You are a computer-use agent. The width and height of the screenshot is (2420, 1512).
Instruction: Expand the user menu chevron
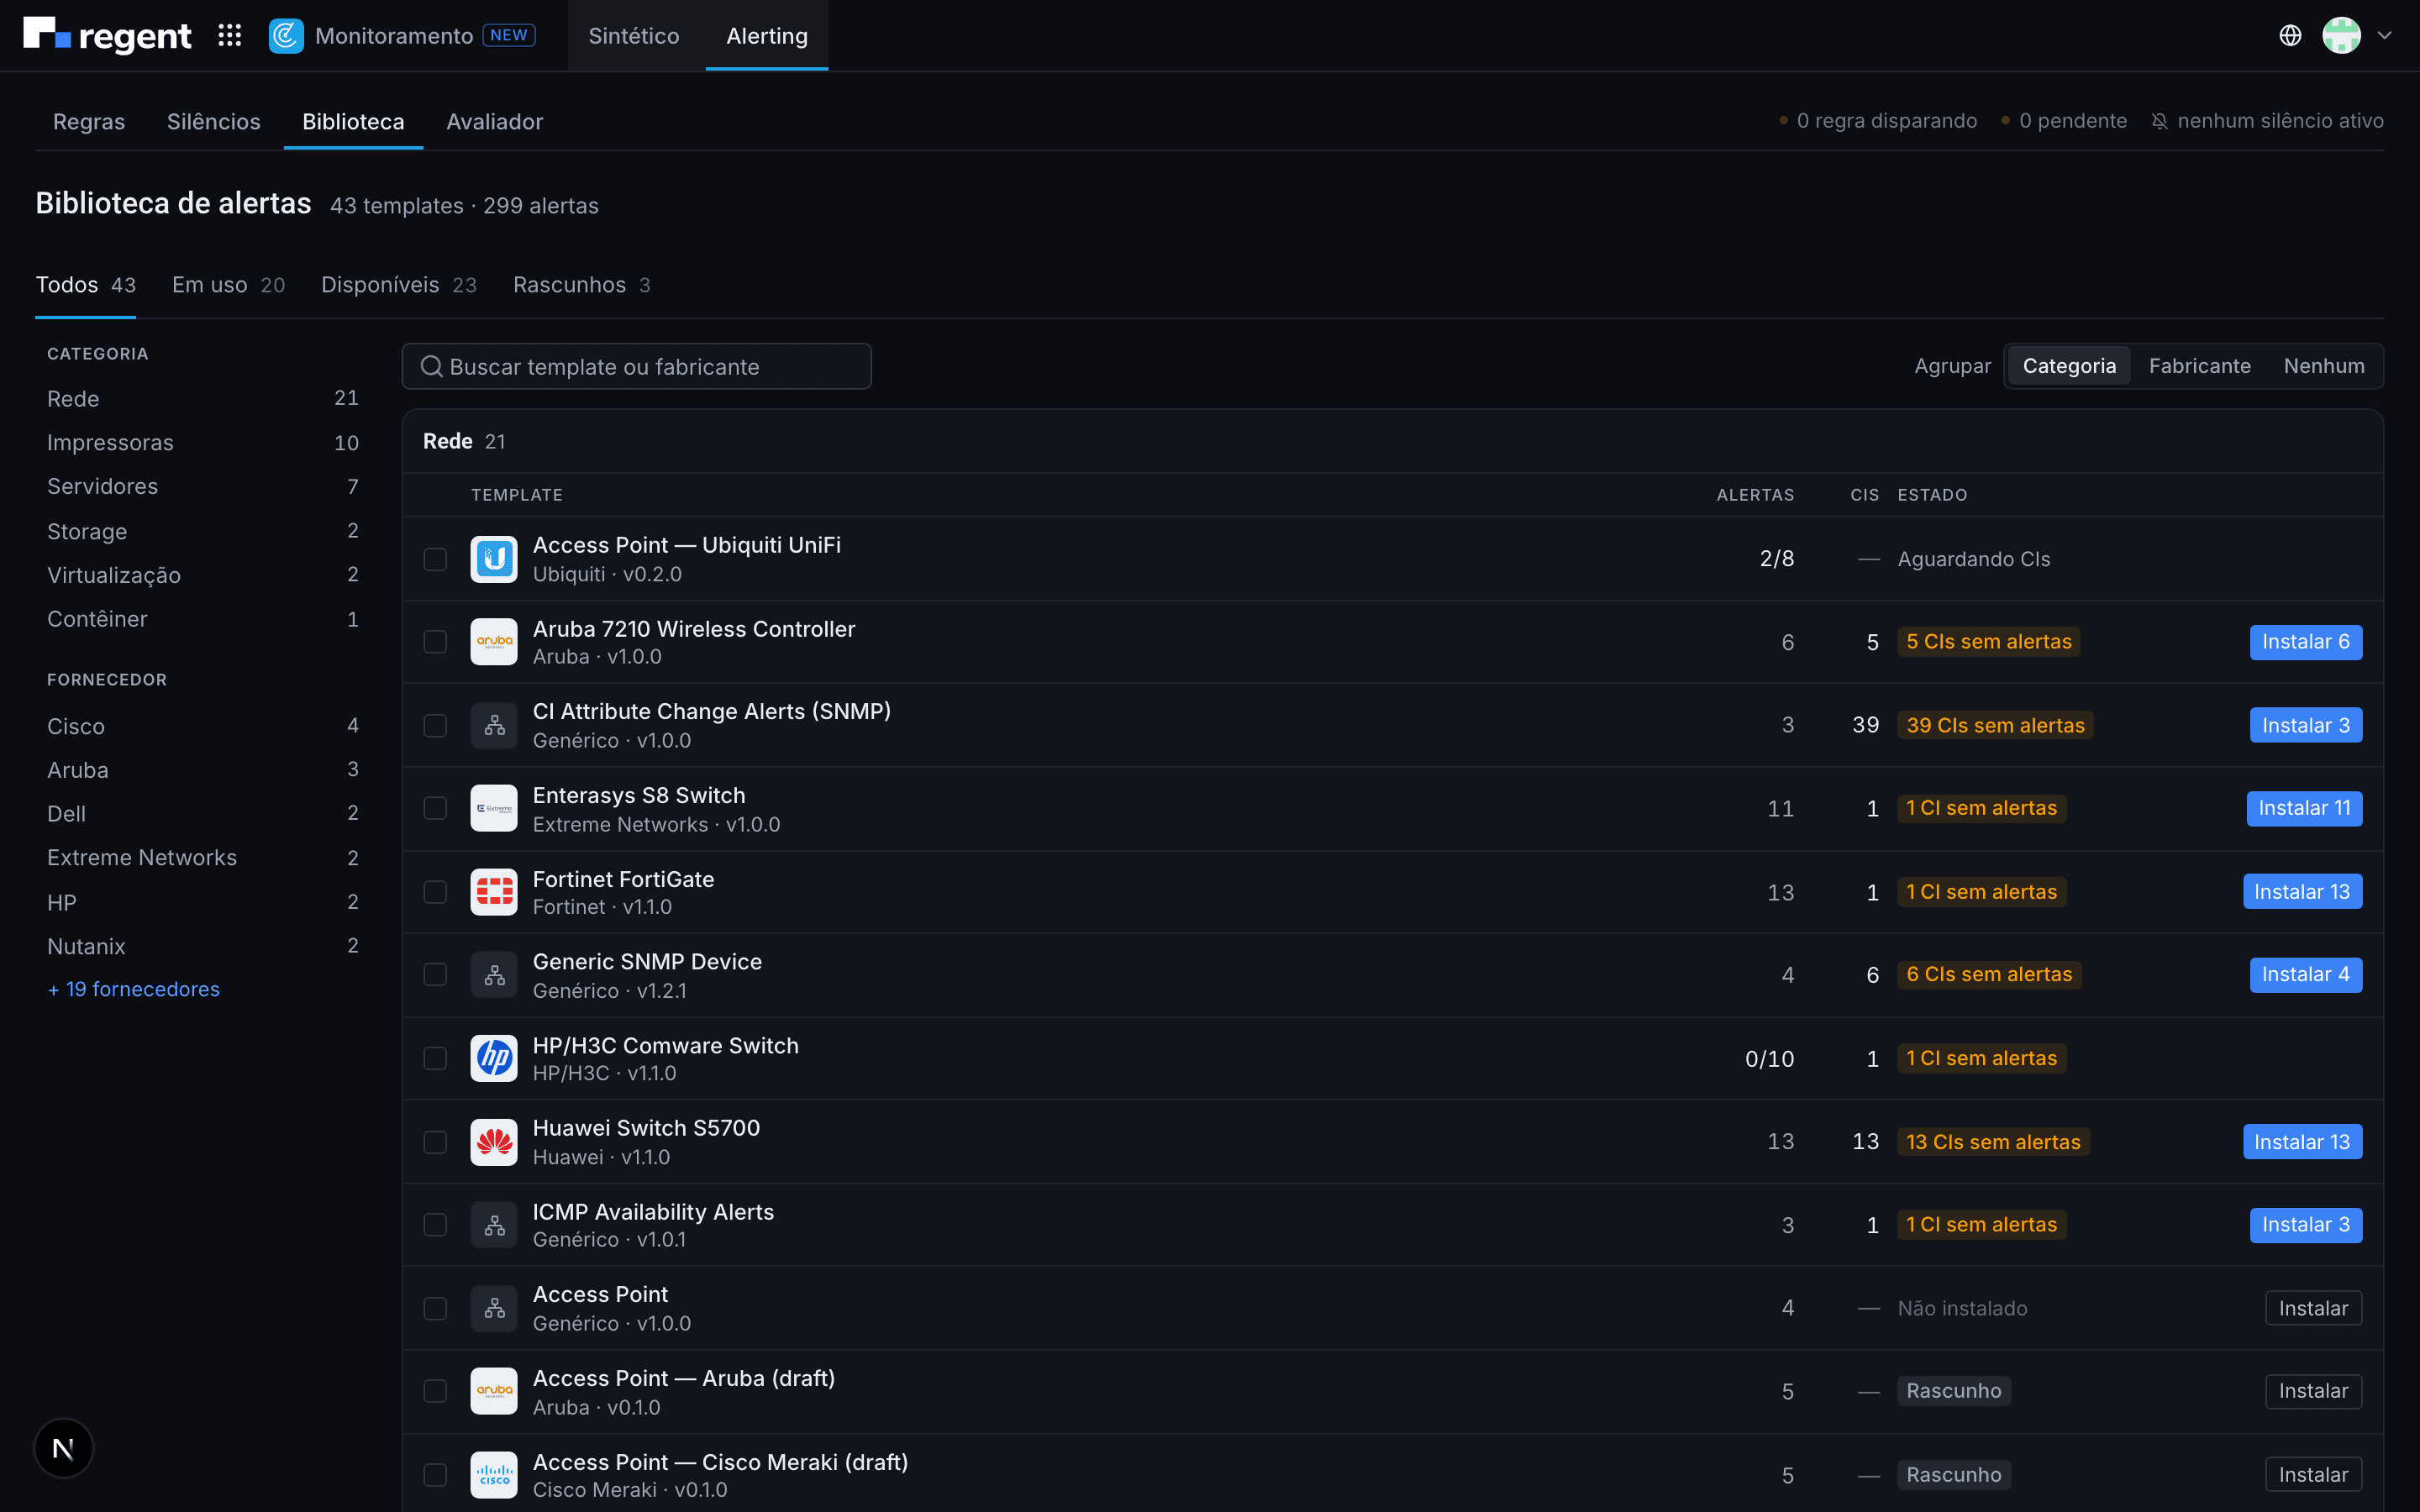point(2384,36)
